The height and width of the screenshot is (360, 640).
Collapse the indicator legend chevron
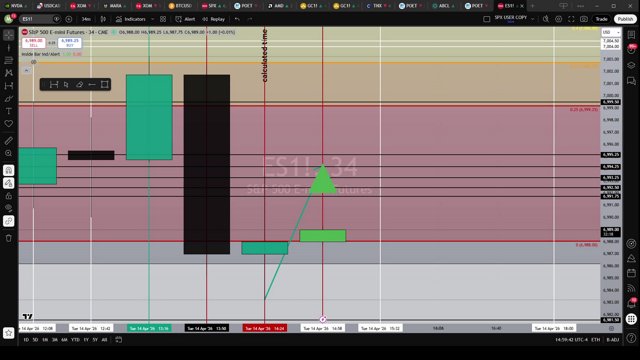(27, 70)
